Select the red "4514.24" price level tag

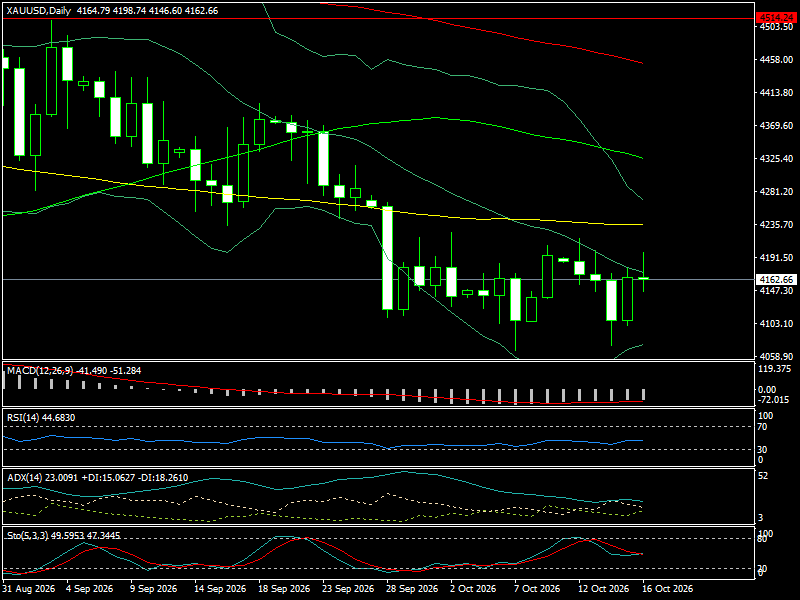point(776,18)
